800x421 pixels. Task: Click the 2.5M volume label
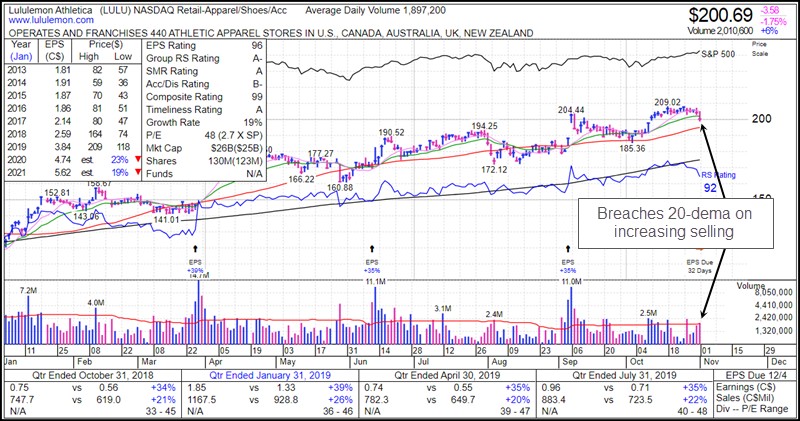[x=648, y=313]
